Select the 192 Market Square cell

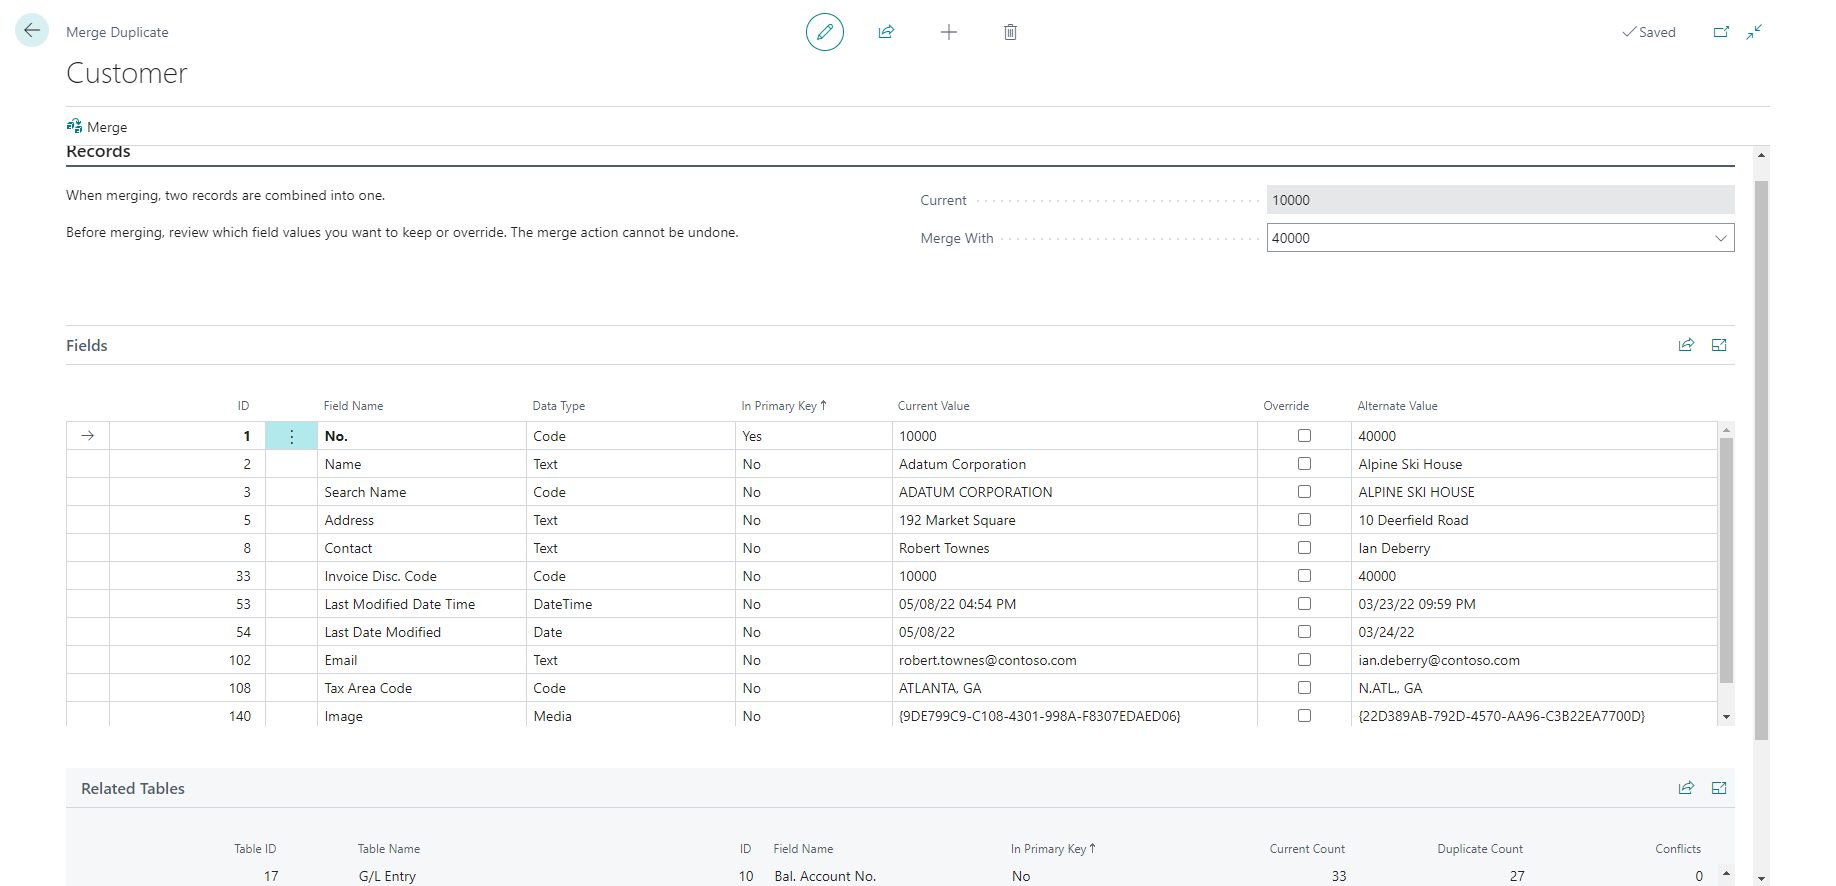coord(1074,520)
